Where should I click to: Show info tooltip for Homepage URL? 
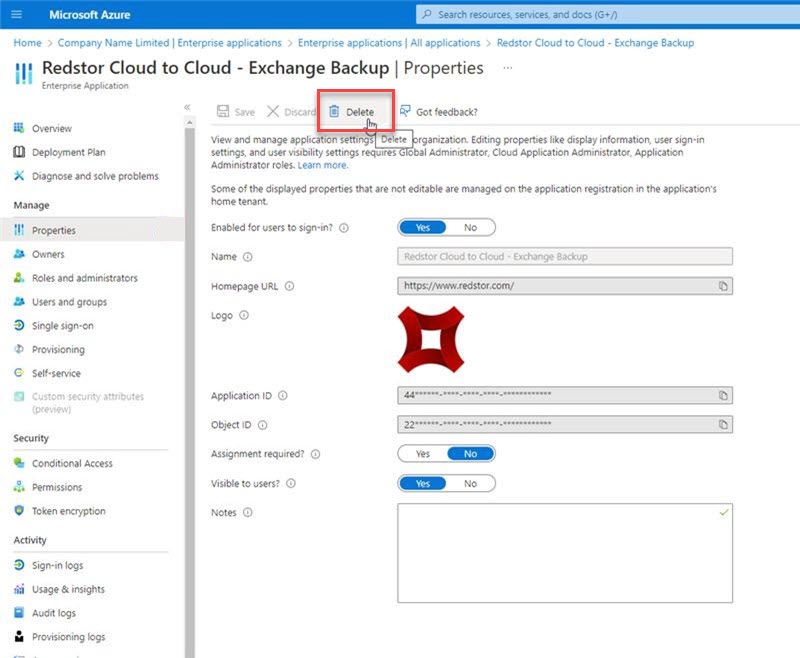pyautogui.click(x=289, y=286)
